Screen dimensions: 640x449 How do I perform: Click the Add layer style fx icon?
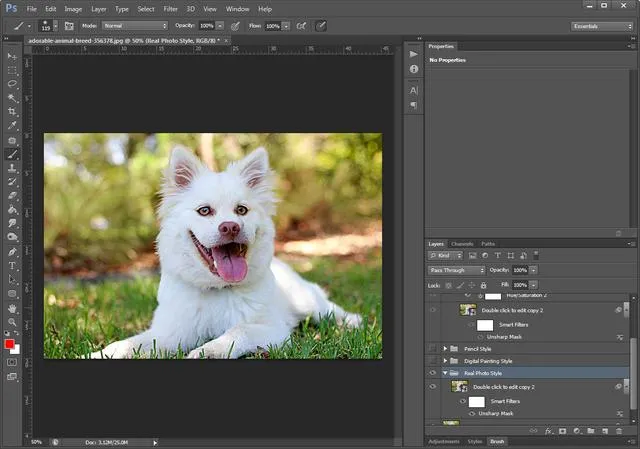(549, 431)
